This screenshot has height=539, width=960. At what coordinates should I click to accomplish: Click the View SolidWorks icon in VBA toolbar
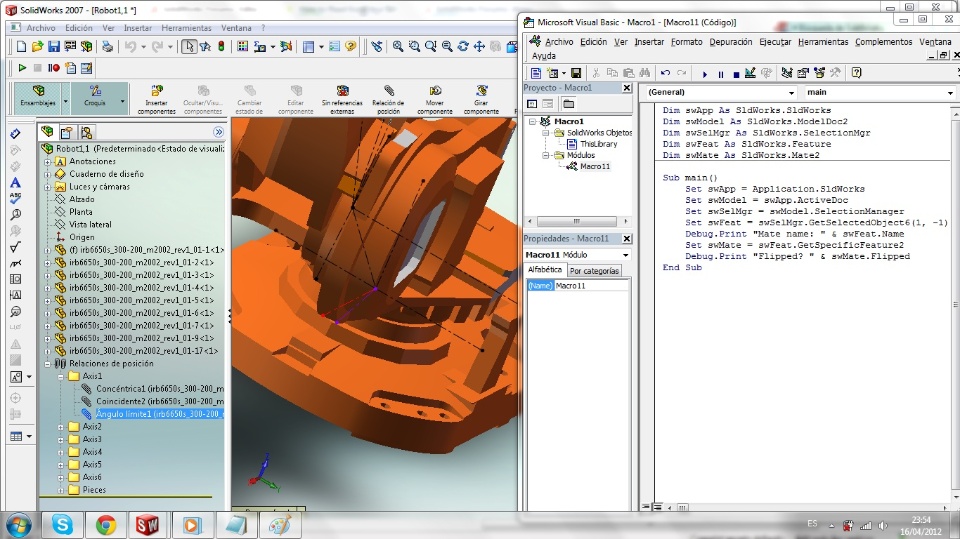tap(536, 73)
